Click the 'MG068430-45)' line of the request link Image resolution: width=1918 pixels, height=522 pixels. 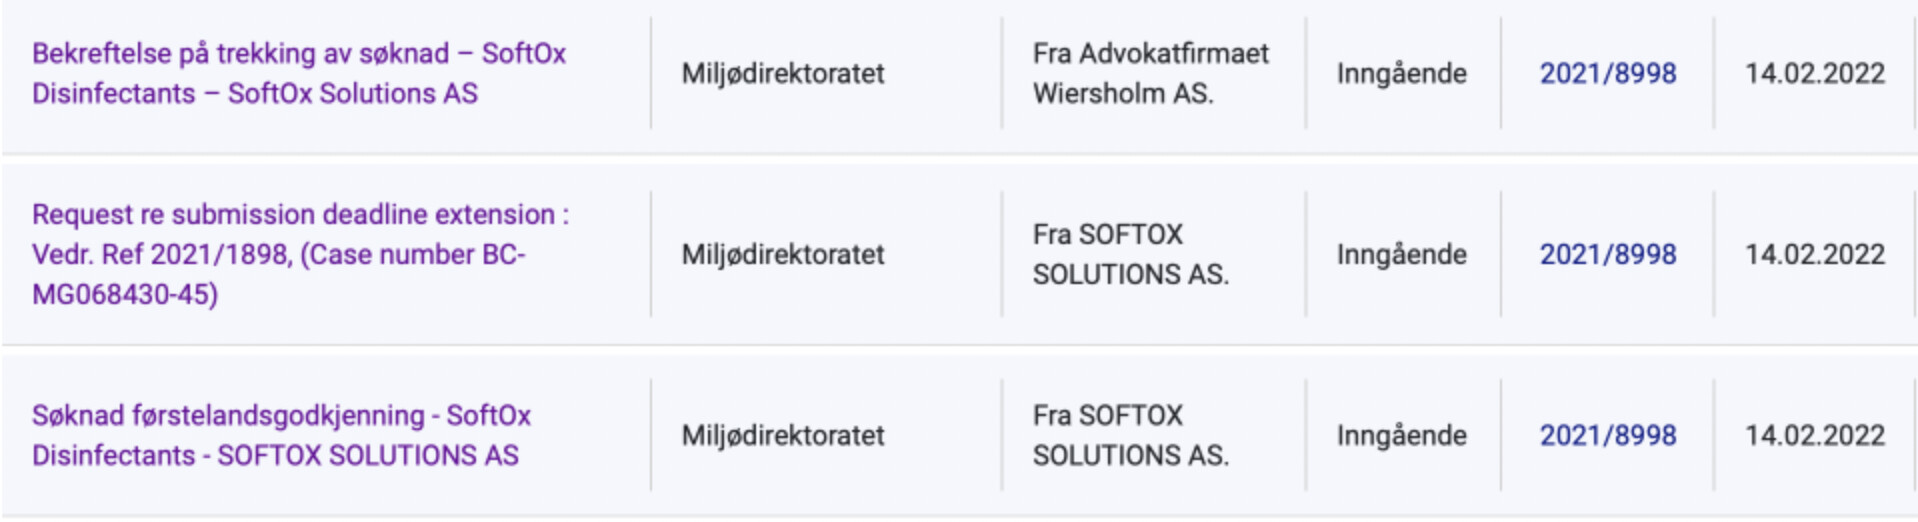click(125, 294)
